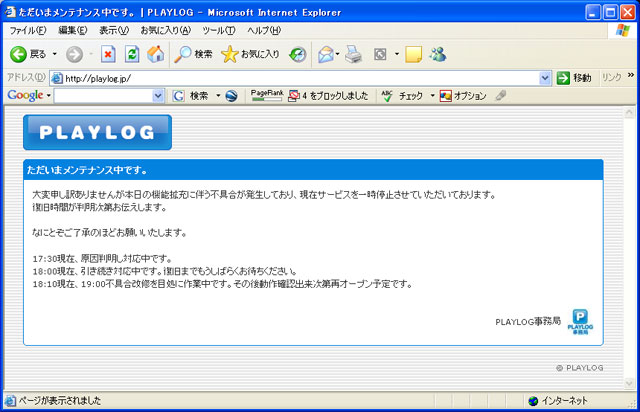Open the Google logo dropdown menu
Screen dimensions: 640x412
coord(49,96)
